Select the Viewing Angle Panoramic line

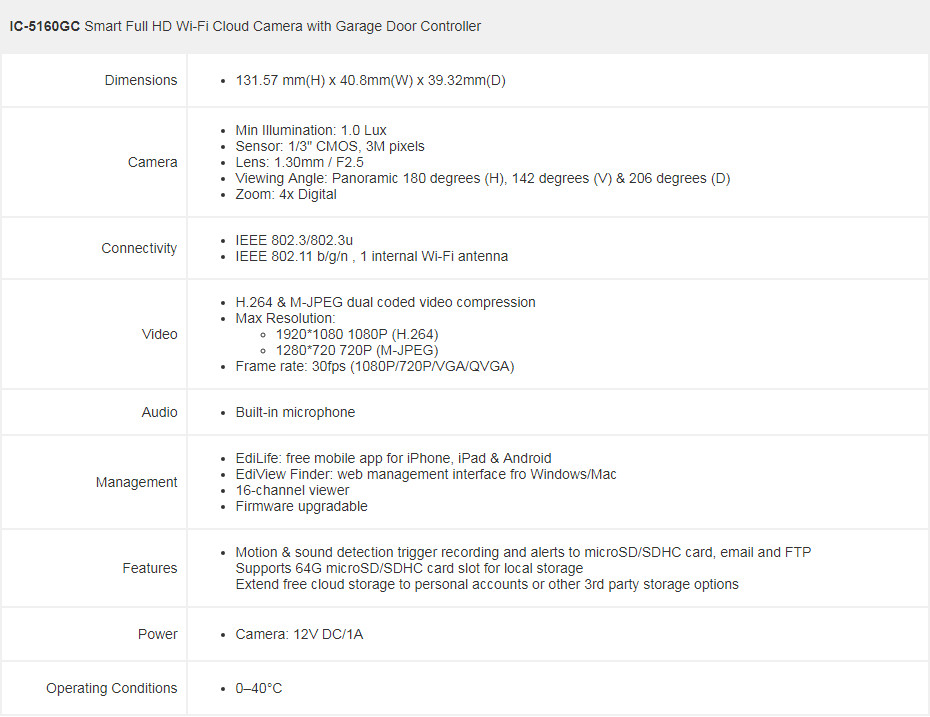coord(483,178)
